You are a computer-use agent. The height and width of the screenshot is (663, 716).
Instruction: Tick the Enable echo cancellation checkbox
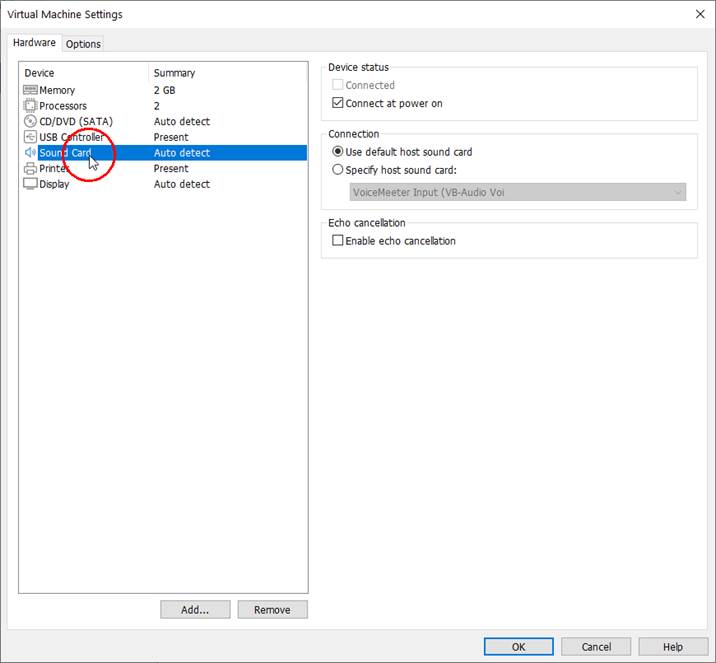tap(338, 241)
